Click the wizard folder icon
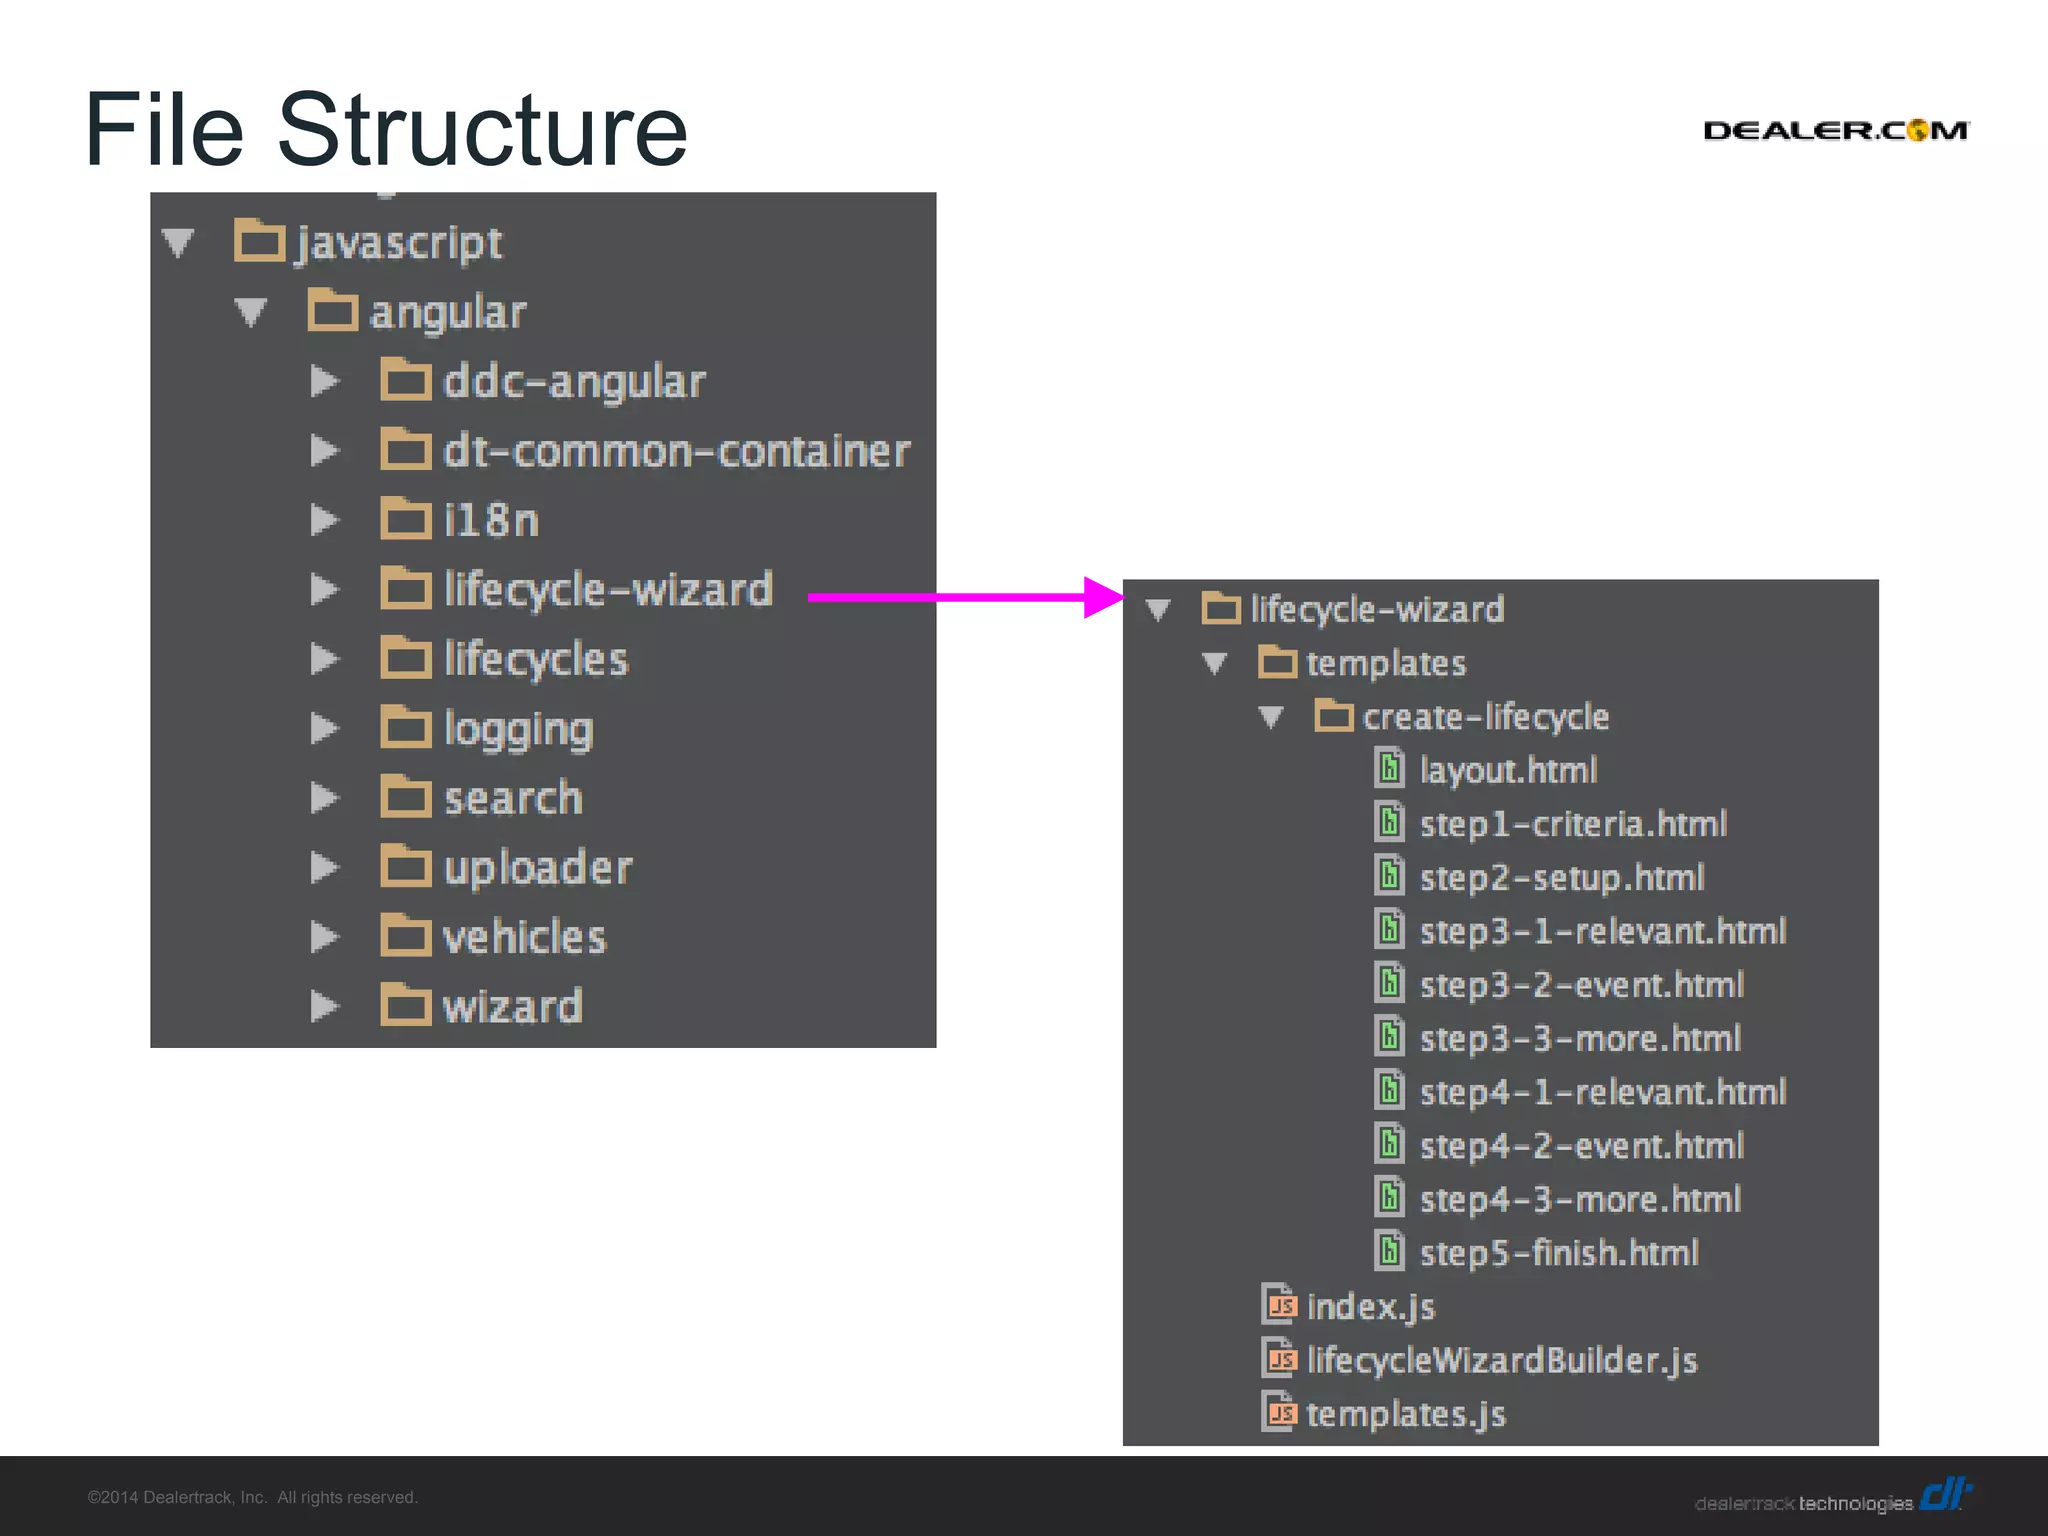The image size is (2048, 1536). [406, 1004]
